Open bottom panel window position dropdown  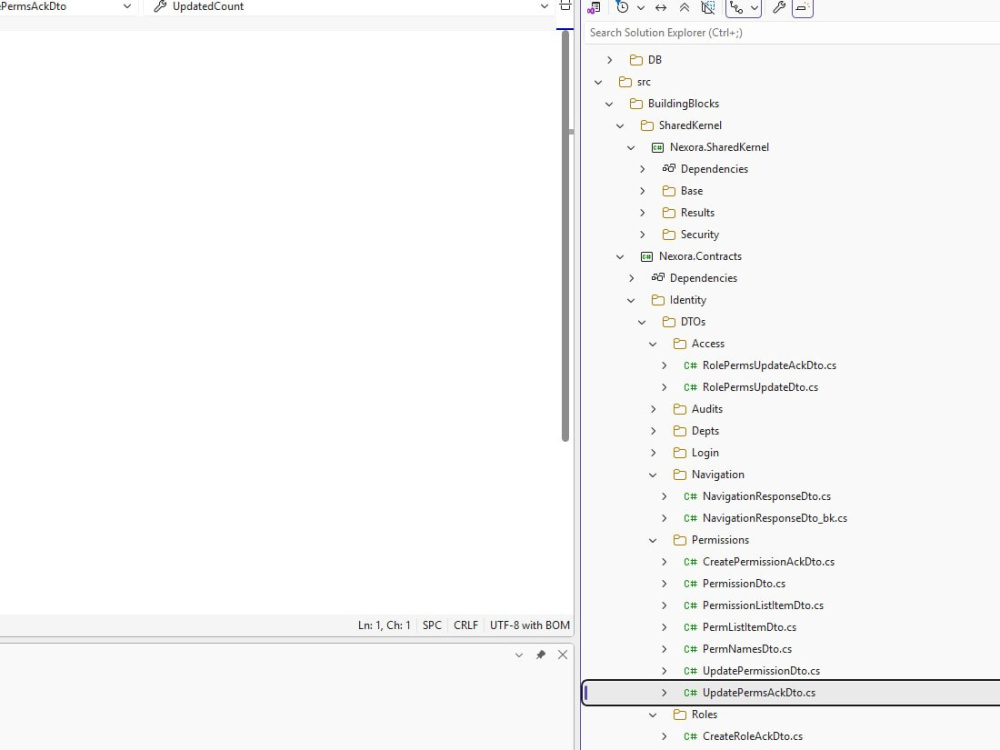click(x=518, y=655)
